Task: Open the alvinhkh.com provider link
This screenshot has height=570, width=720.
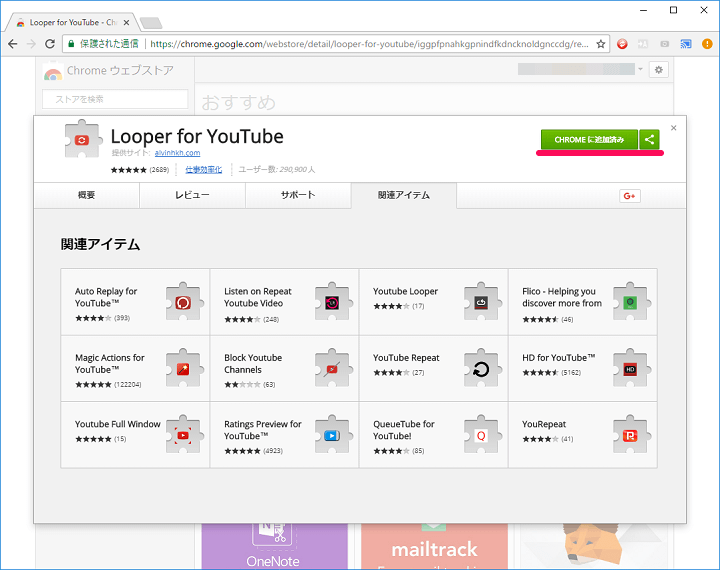Action: tap(177, 153)
